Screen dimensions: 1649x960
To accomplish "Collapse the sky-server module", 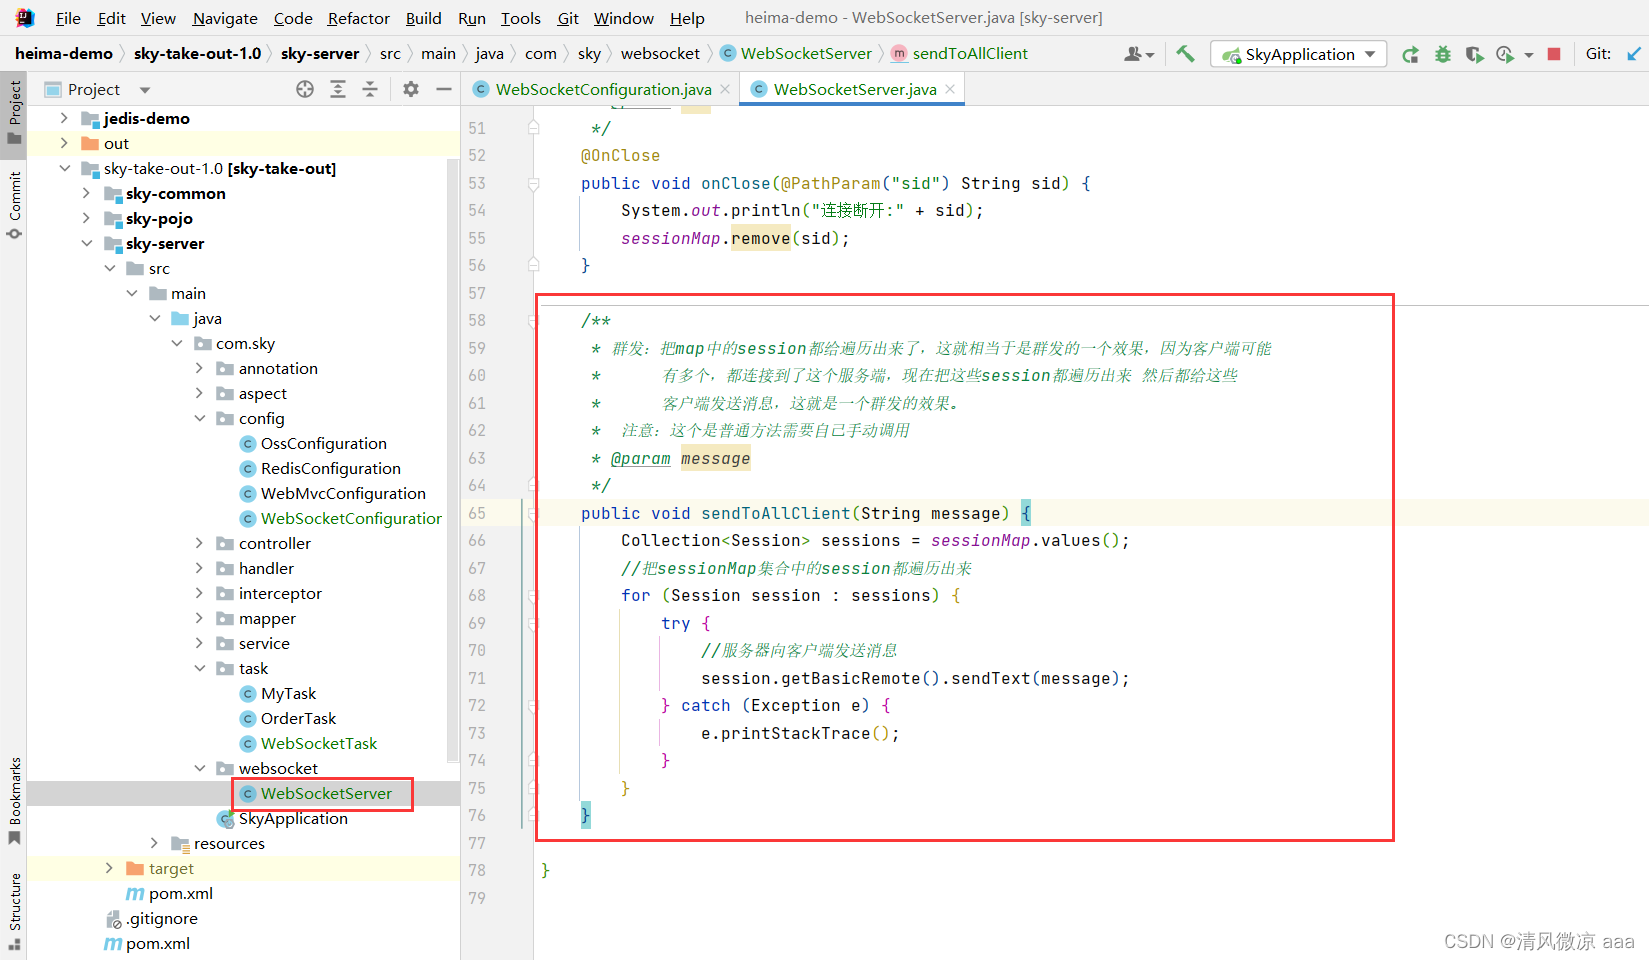I will tap(86, 243).
